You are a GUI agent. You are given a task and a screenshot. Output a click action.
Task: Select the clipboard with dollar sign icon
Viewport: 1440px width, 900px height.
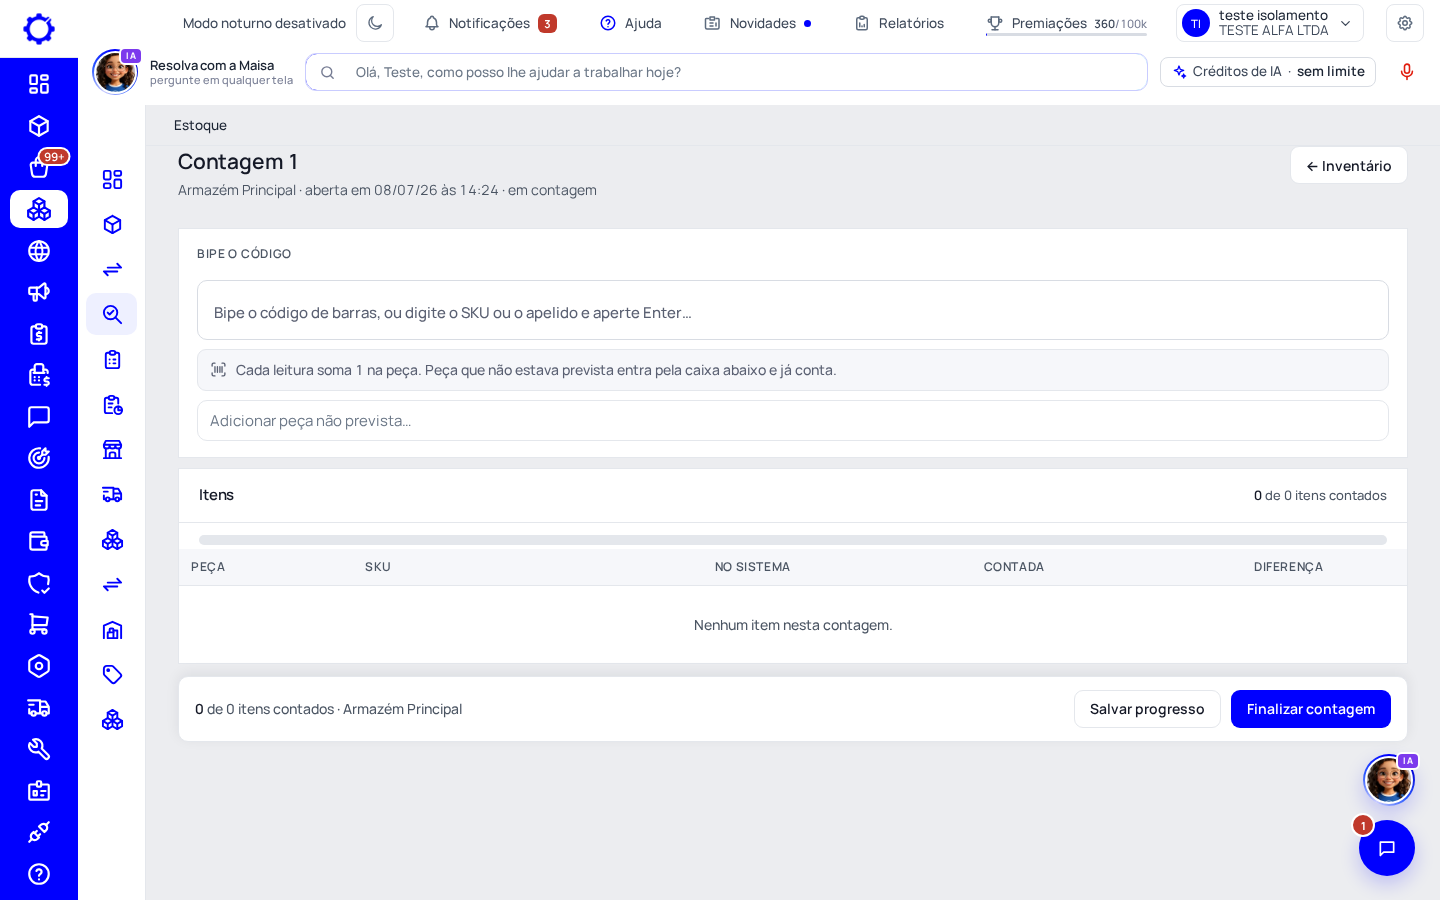coord(39,334)
